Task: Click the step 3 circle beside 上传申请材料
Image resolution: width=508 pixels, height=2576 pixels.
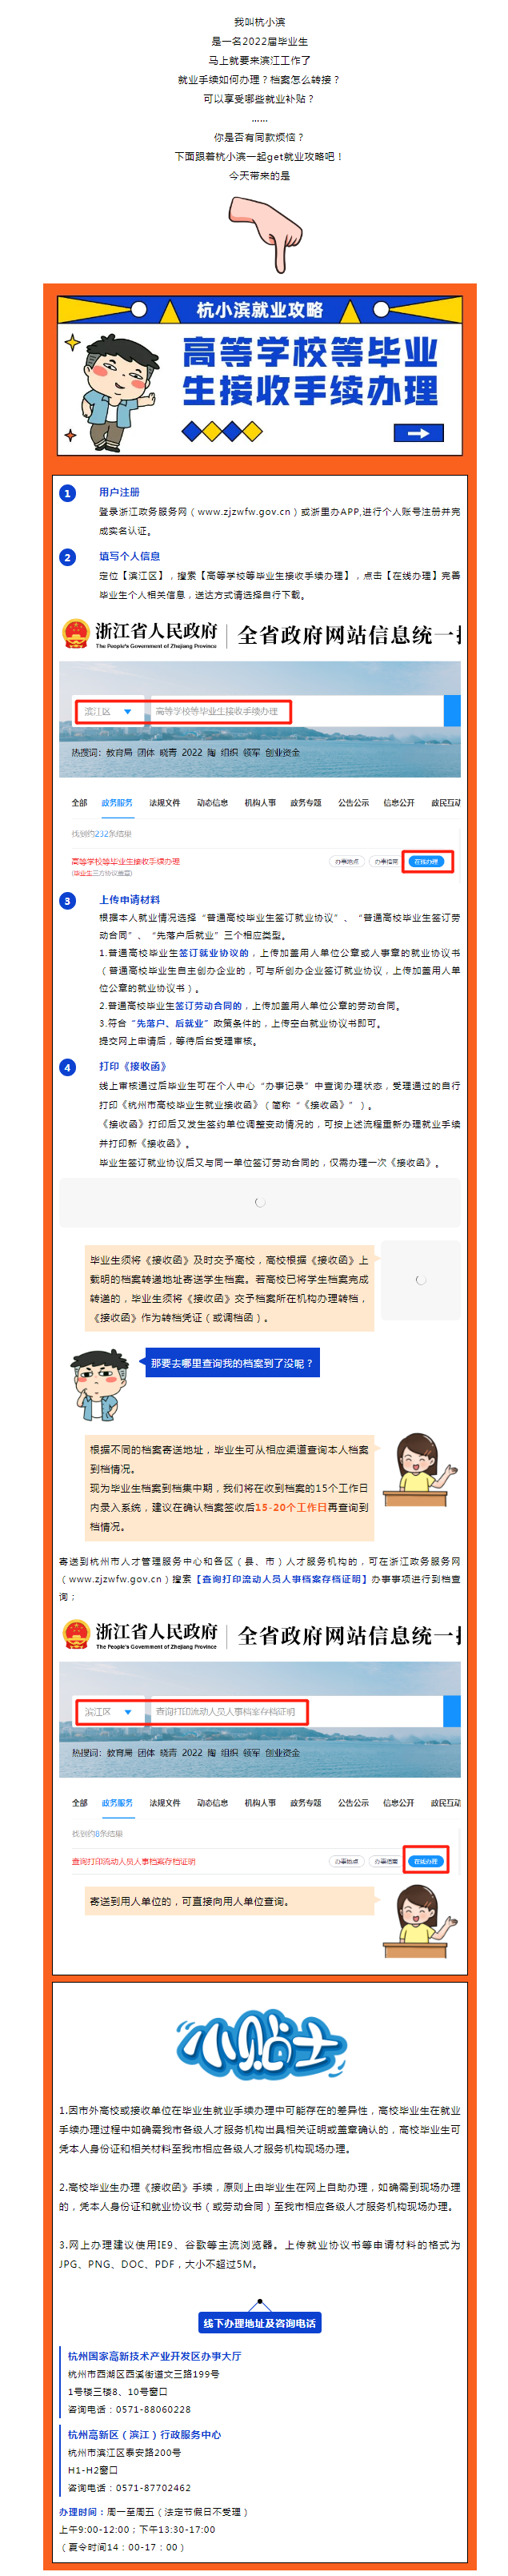Action: [x=68, y=900]
